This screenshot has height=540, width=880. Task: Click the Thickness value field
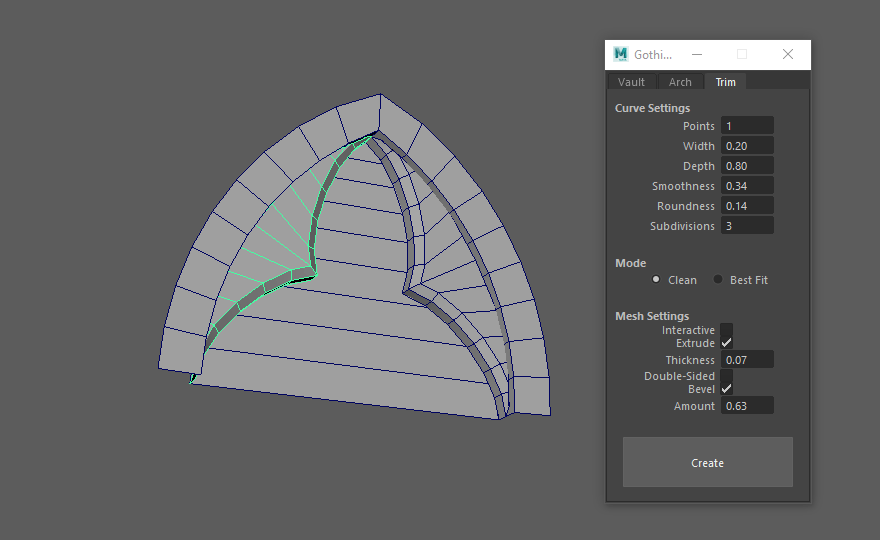click(747, 360)
